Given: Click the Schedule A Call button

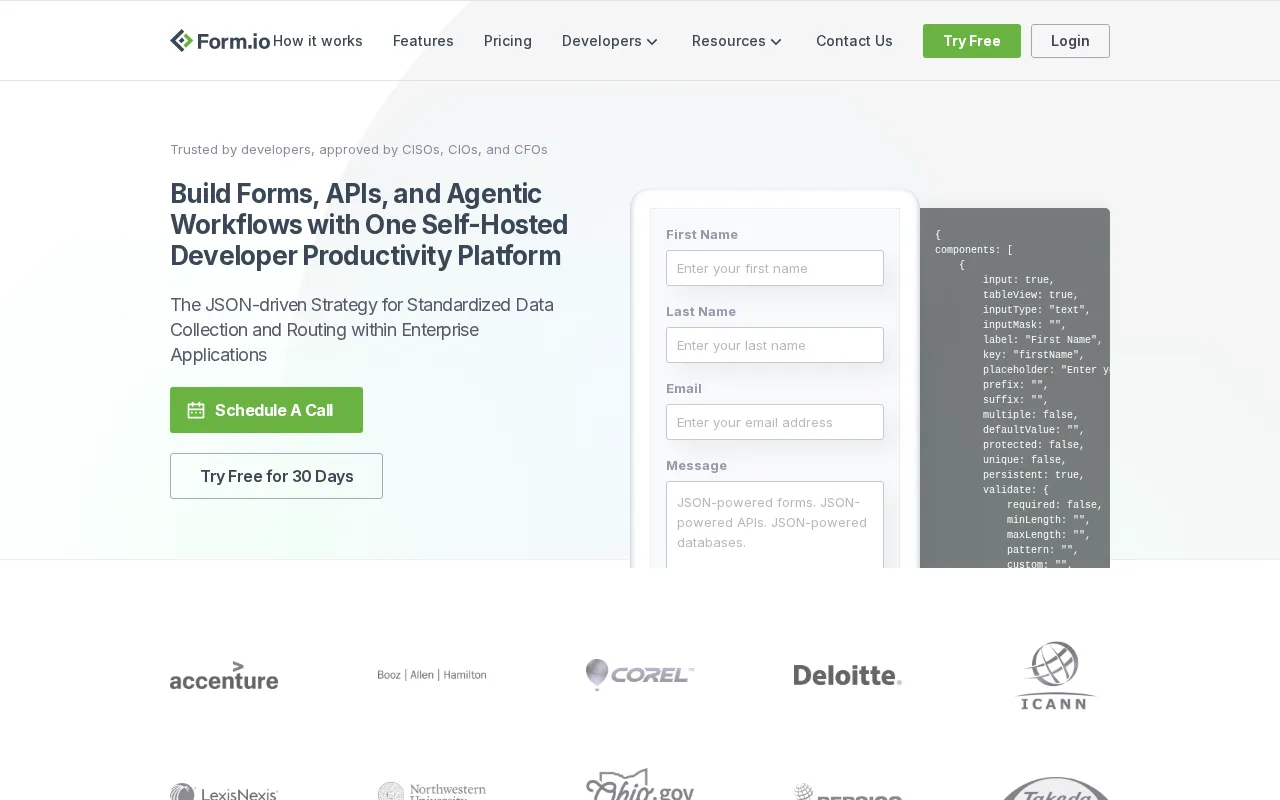Looking at the screenshot, I should [266, 410].
